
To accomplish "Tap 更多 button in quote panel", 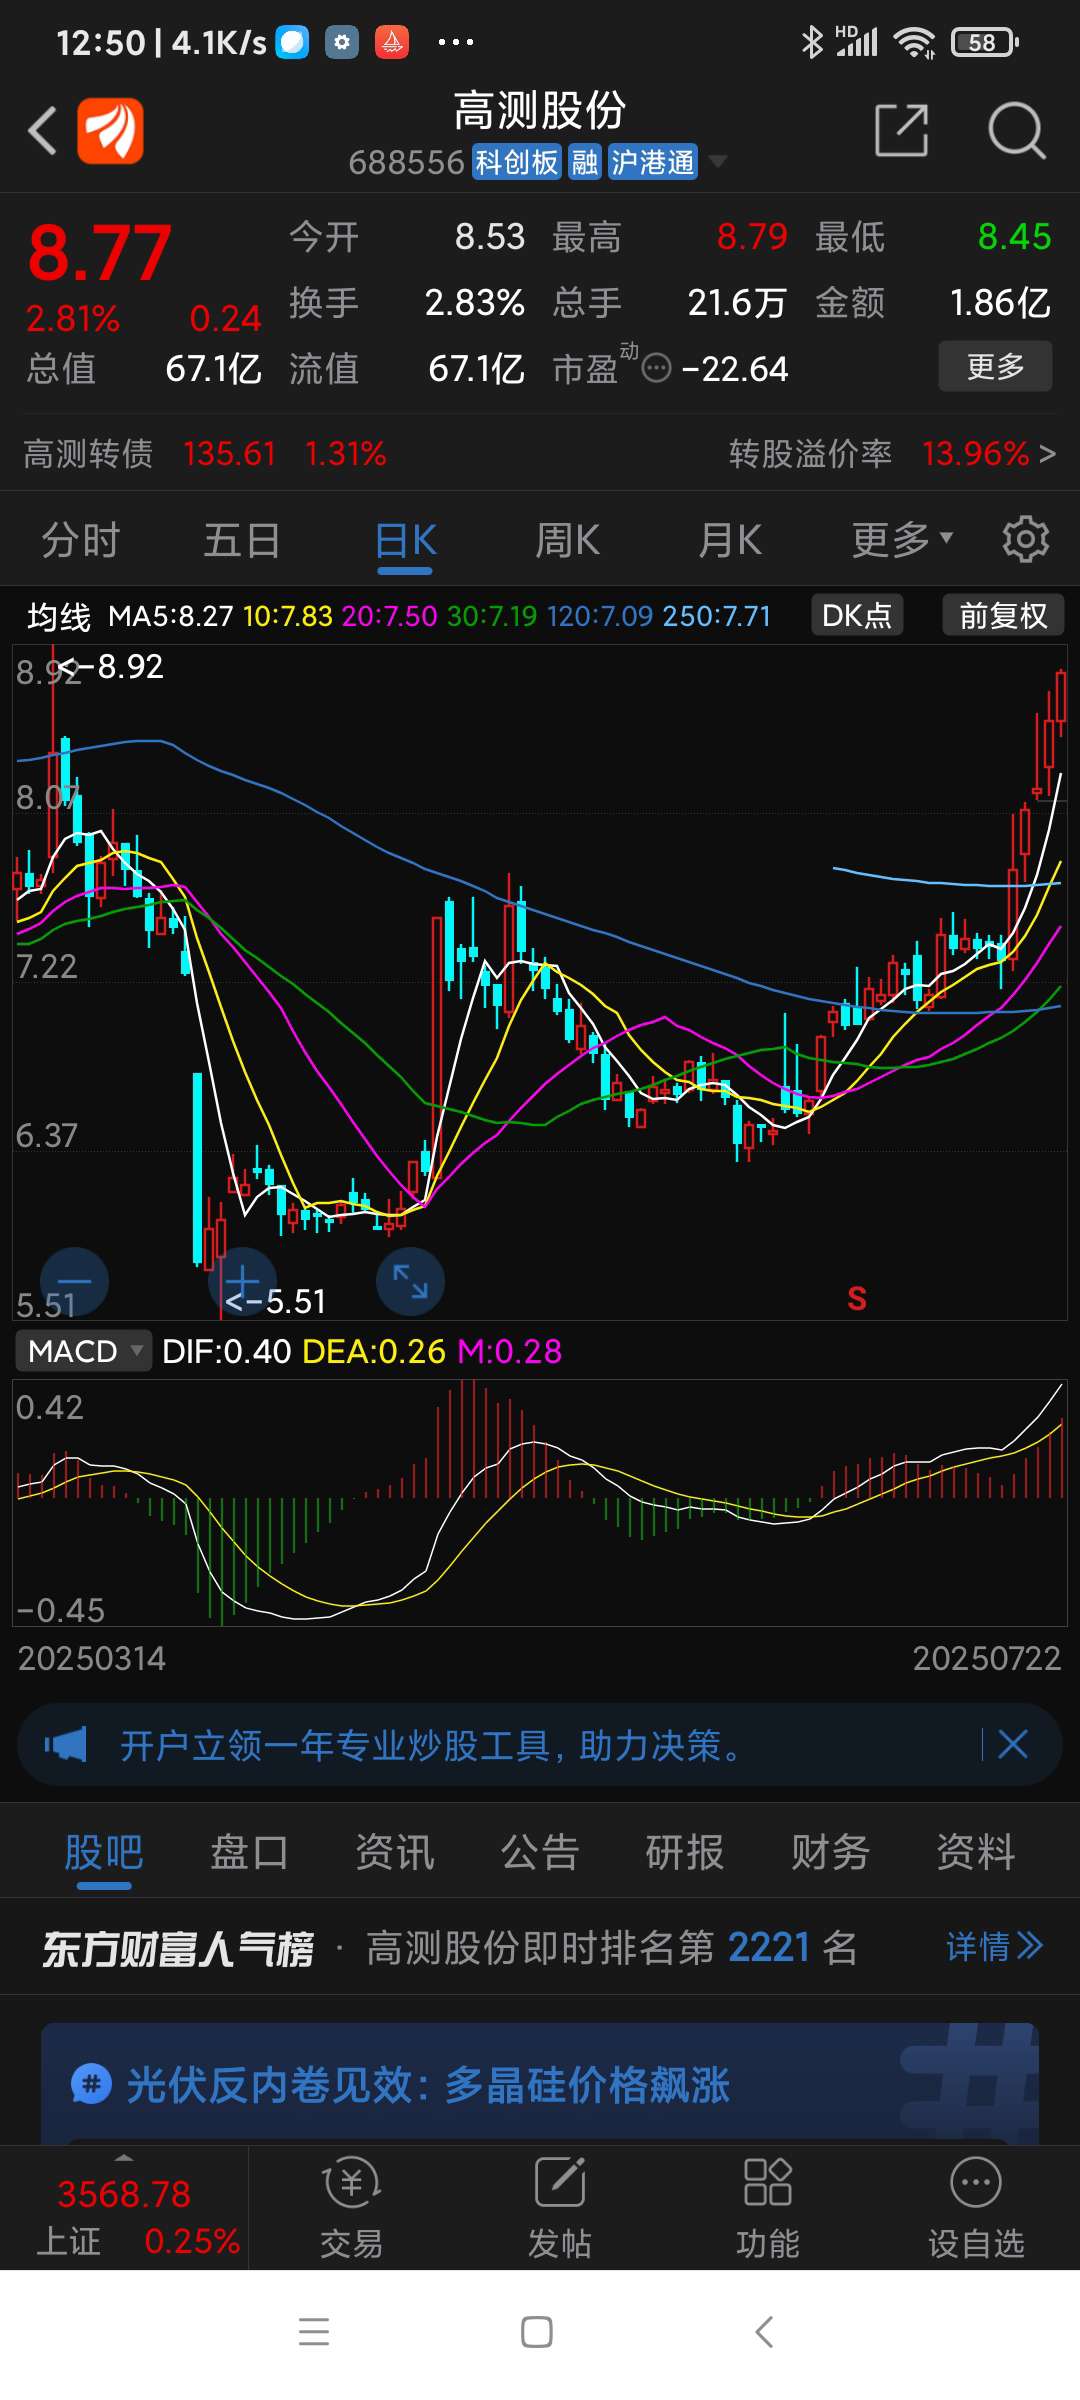I will [995, 366].
